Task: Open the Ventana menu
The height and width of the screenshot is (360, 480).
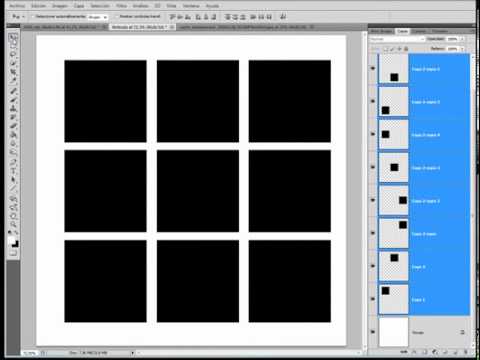Action: pos(191,6)
